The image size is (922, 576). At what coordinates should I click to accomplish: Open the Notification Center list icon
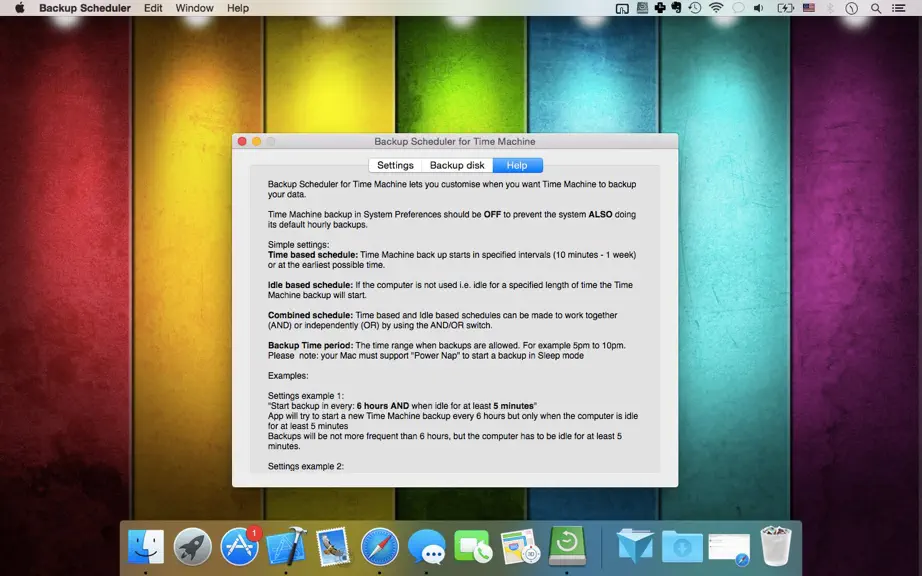[x=898, y=8]
